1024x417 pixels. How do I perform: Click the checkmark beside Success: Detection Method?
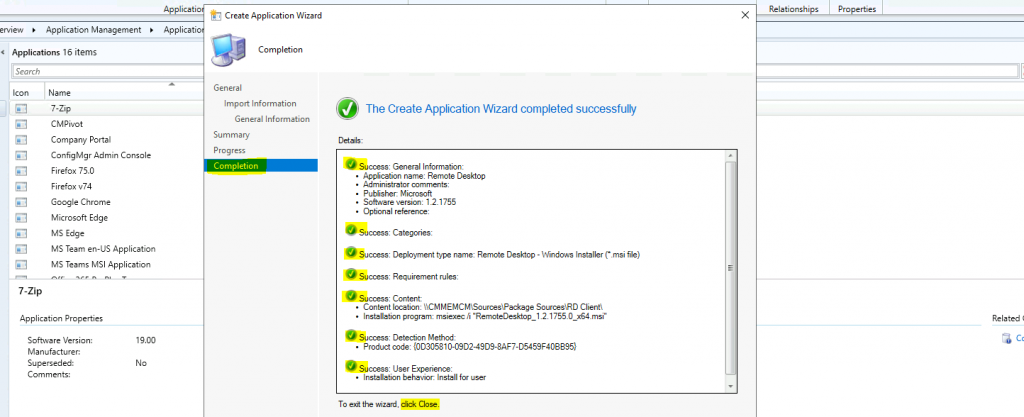(352, 335)
